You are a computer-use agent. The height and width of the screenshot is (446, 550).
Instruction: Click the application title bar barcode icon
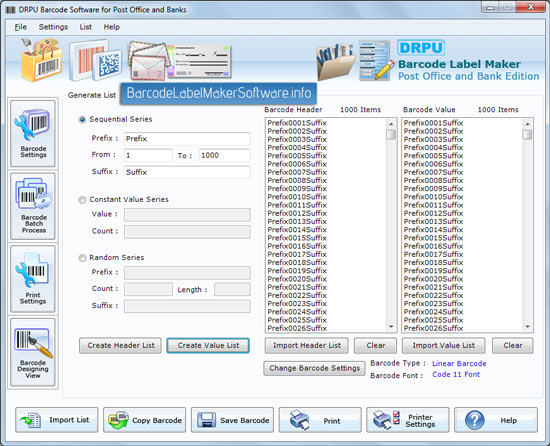tap(11, 9)
